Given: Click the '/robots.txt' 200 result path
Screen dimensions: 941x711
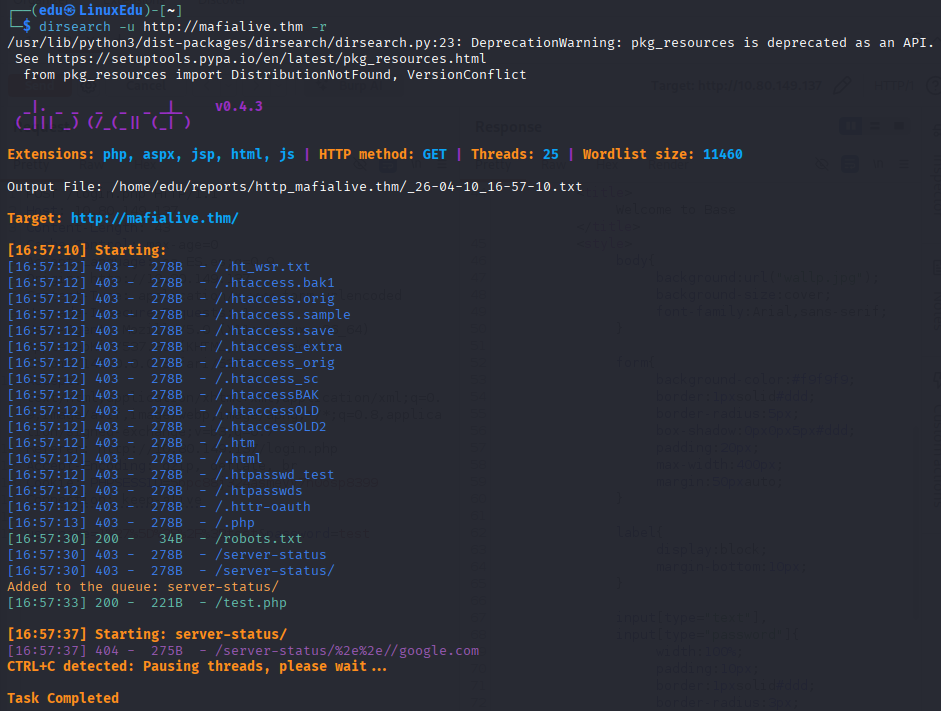Looking at the screenshot, I should 259,539.
